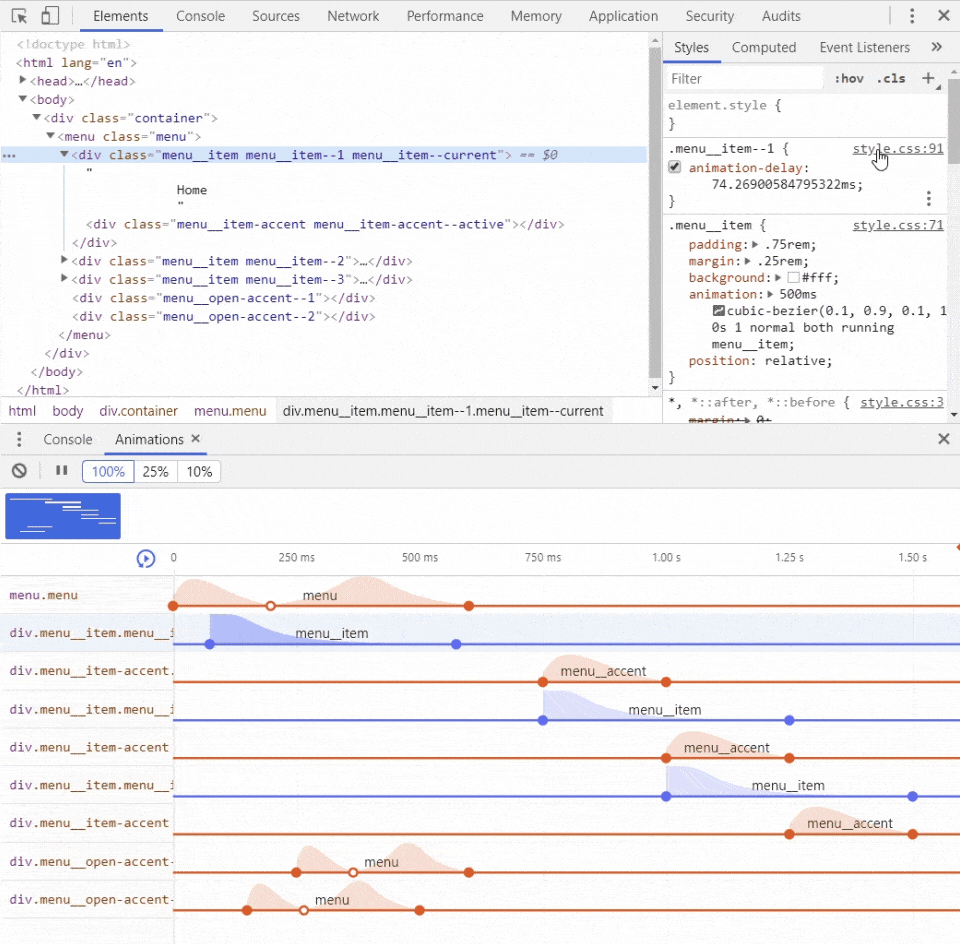Open the Network panel tab
The width and height of the screenshot is (960, 944).
353,16
